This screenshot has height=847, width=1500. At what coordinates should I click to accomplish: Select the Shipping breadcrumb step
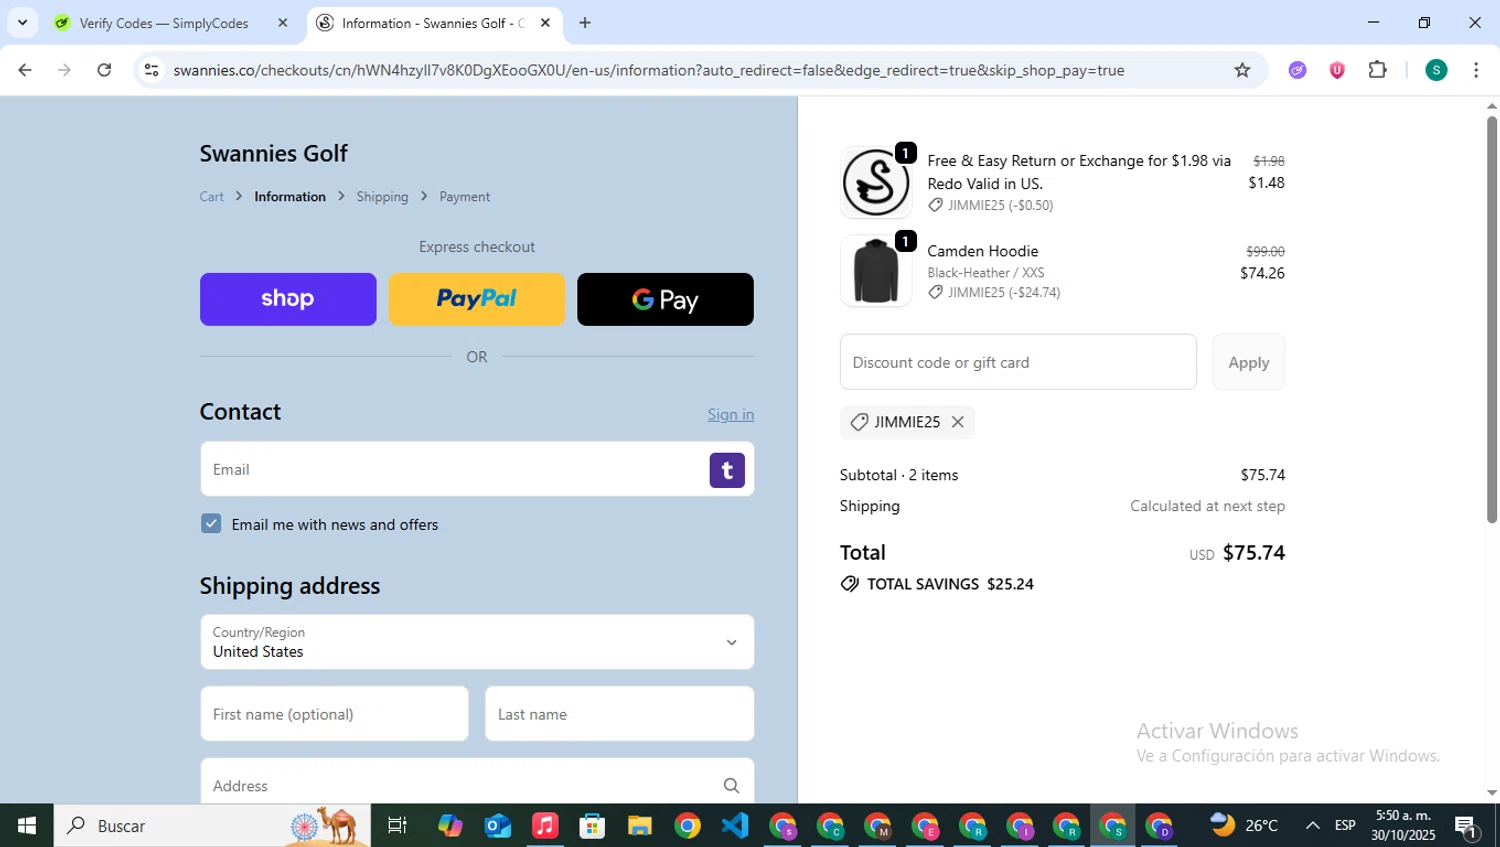pyautogui.click(x=382, y=197)
